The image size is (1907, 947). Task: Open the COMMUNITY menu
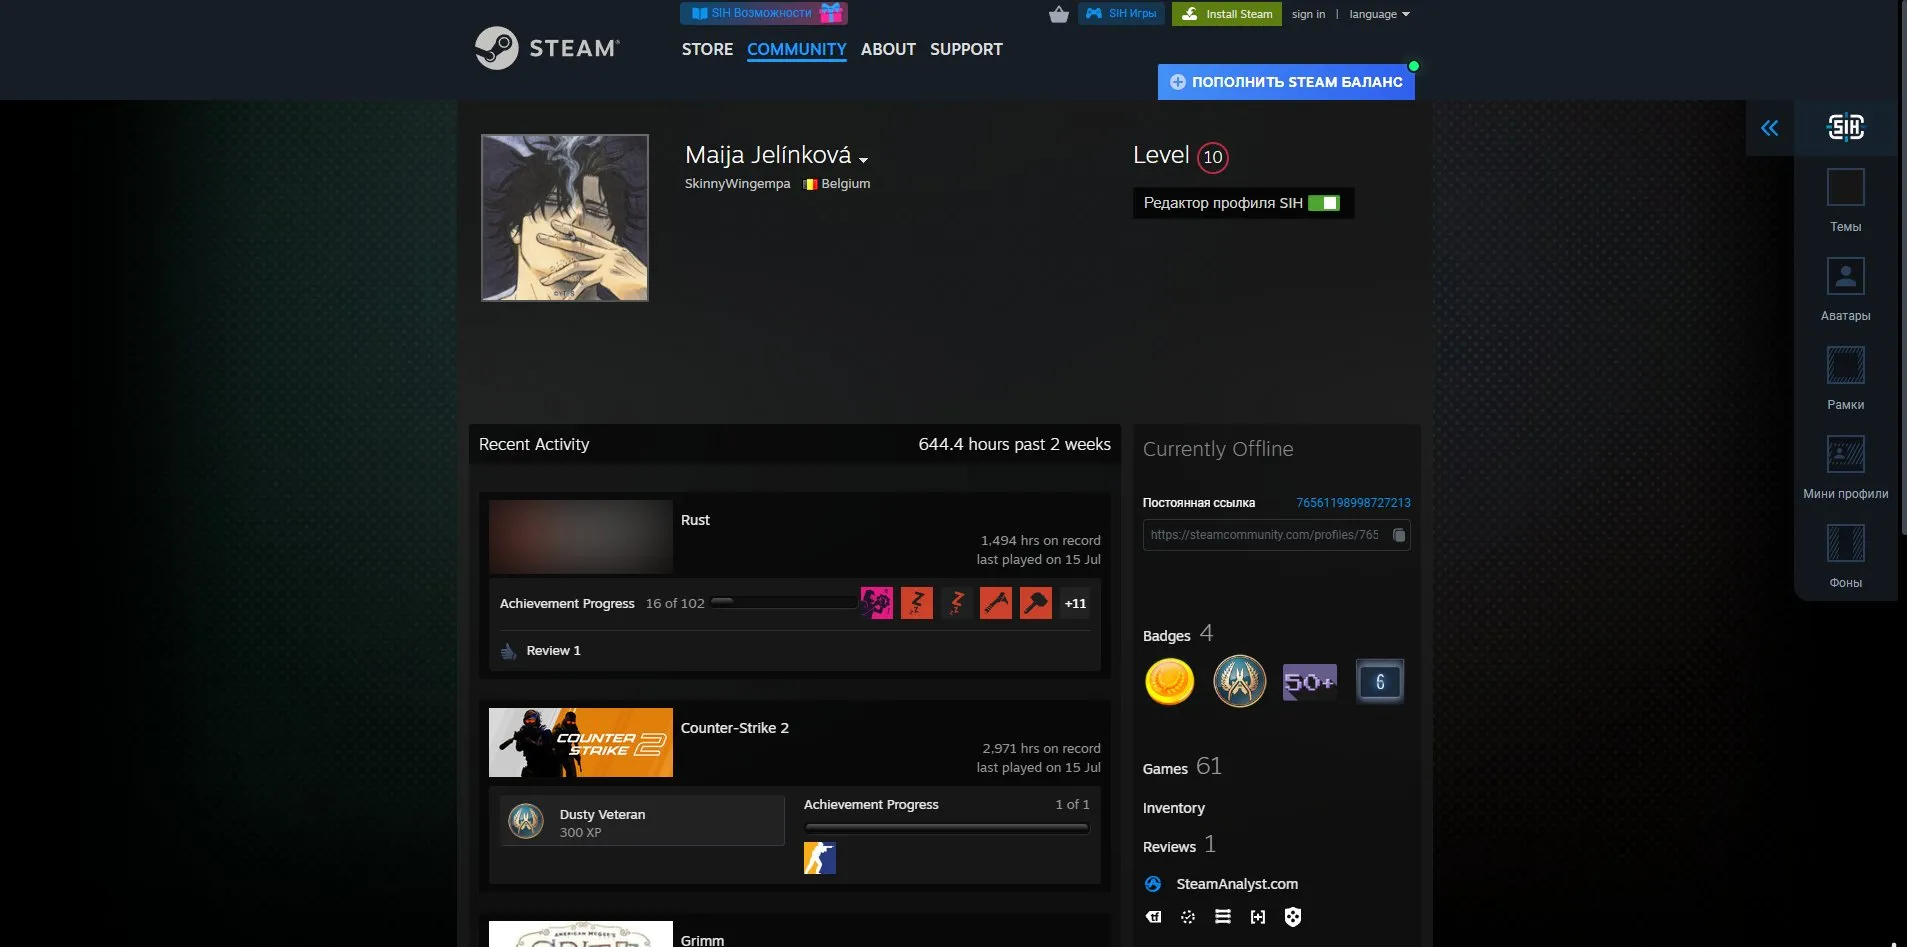[797, 49]
